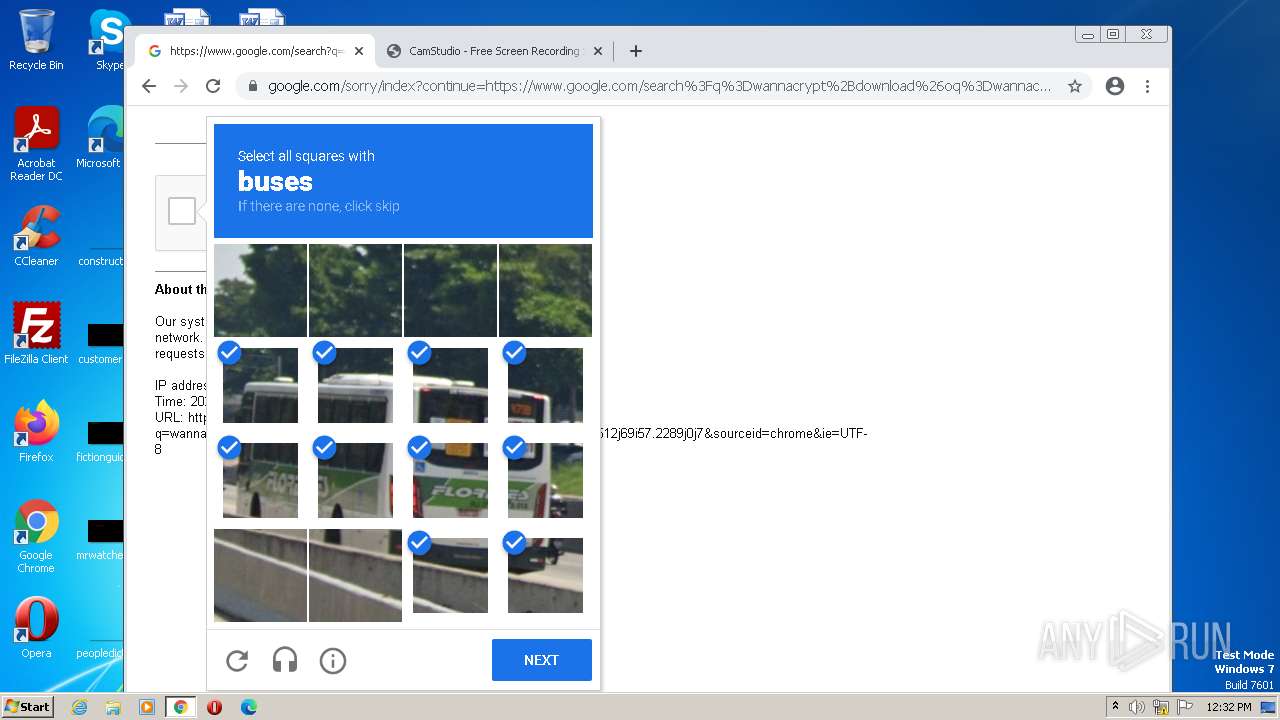View site info via padlock icon

(253, 86)
